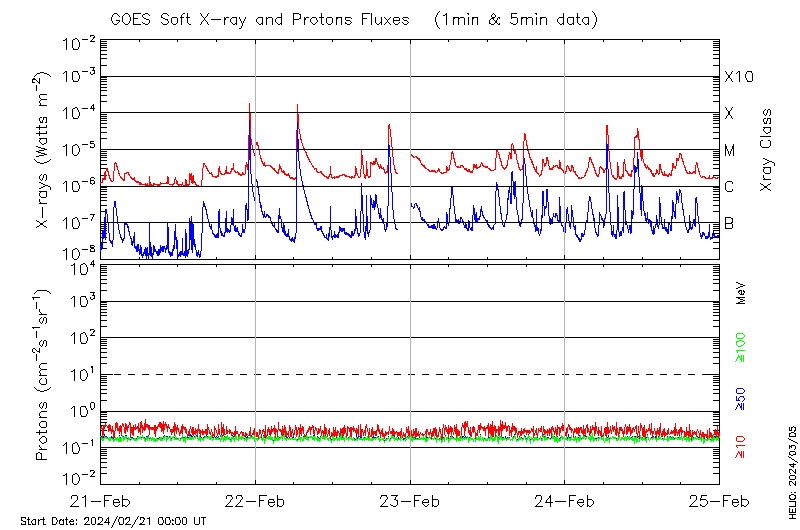This screenshot has width=800, height=530.
Task: Select the X flare class label
Action: click(x=729, y=114)
